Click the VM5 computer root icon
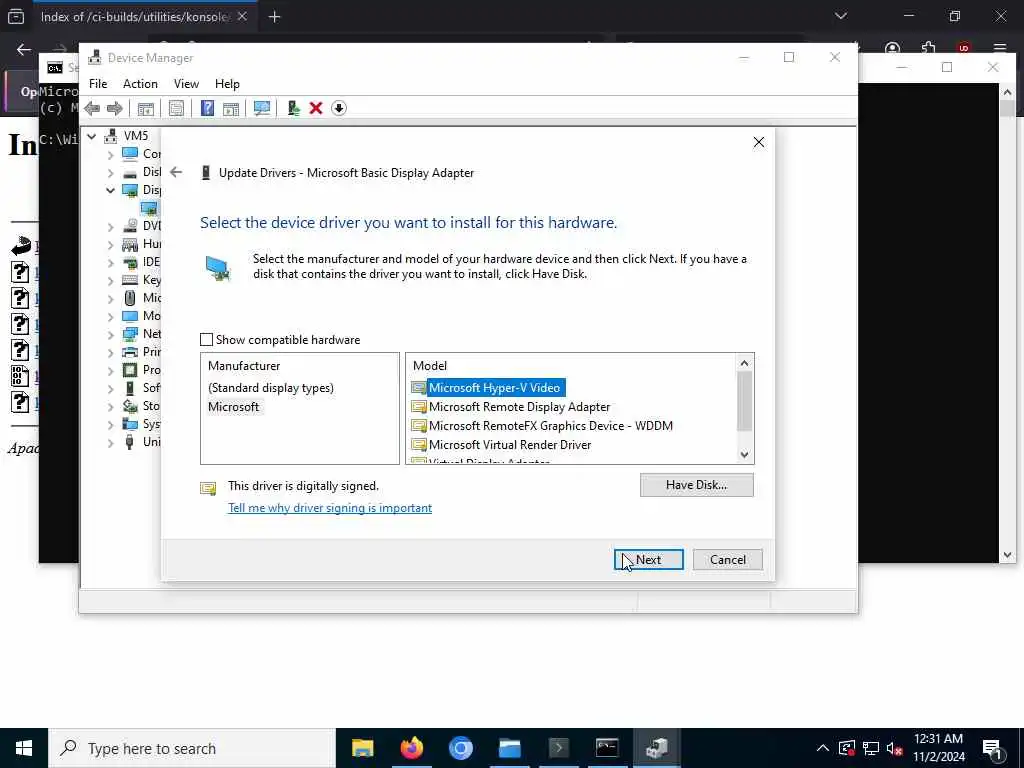Screen dimensions: 1024x768 click(x=111, y=136)
